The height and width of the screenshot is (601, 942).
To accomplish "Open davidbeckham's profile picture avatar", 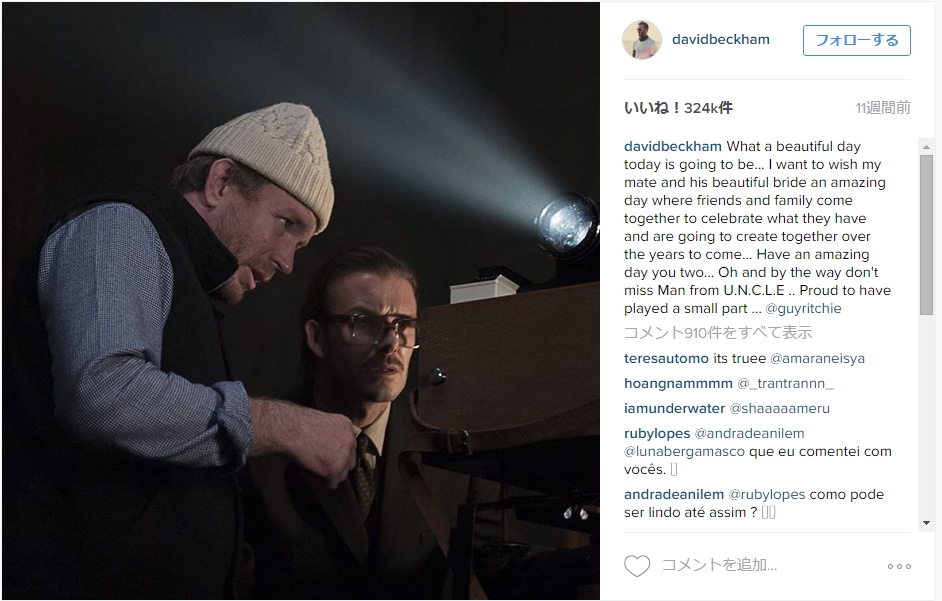I will tap(642, 40).
